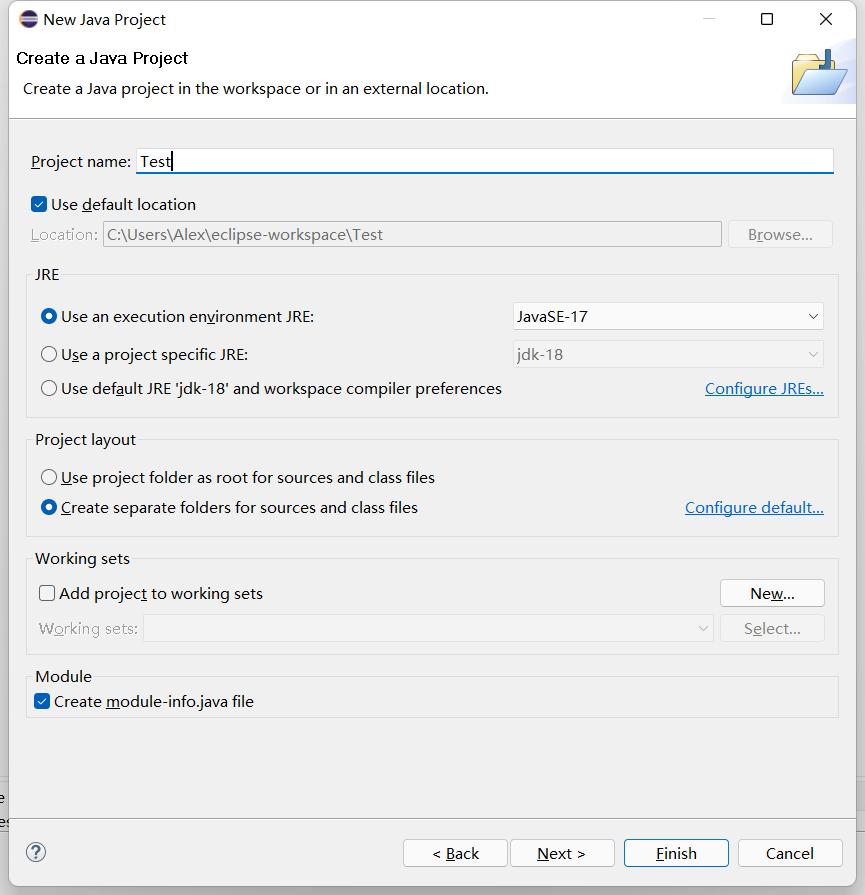Open the JavaSE-17 execution environment dropdown

point(668,316)
